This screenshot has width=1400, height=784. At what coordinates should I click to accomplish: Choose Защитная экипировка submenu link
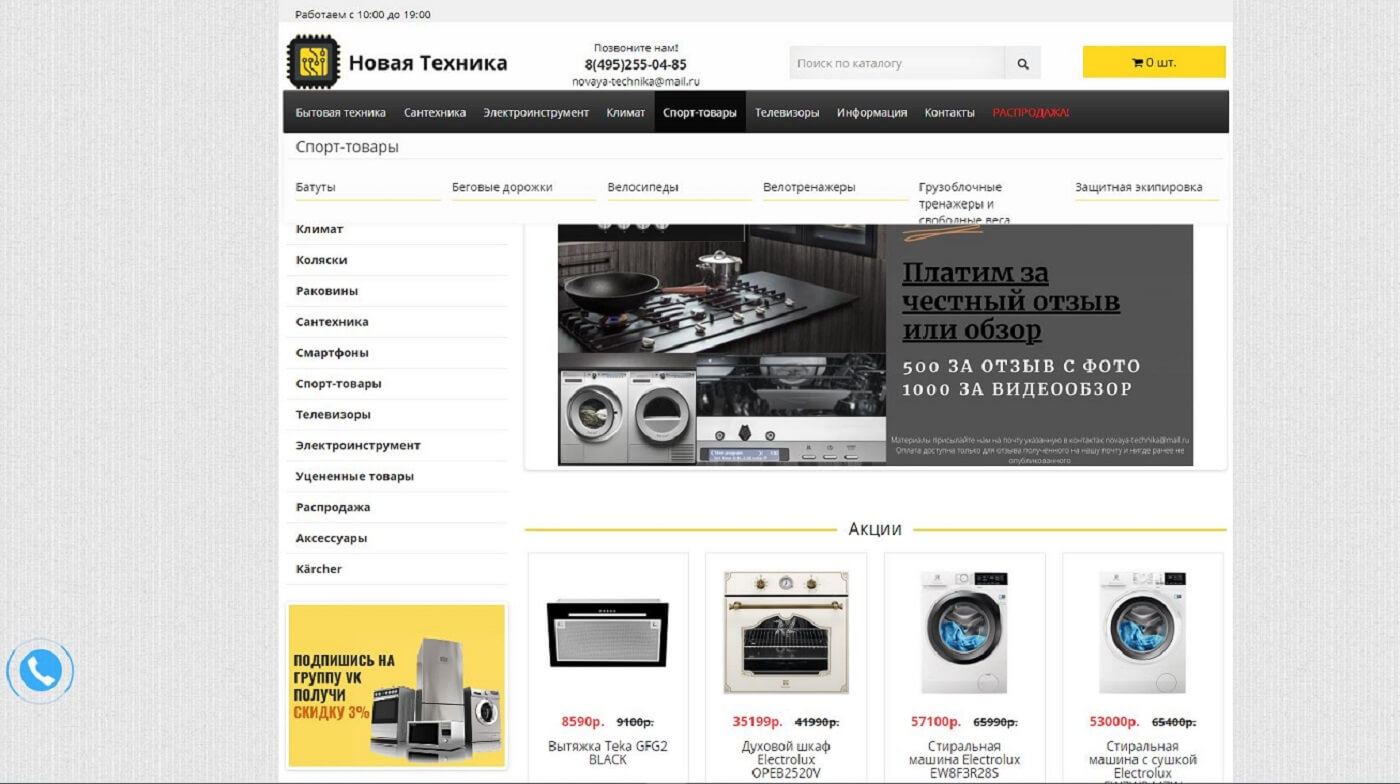(1139, 187)
